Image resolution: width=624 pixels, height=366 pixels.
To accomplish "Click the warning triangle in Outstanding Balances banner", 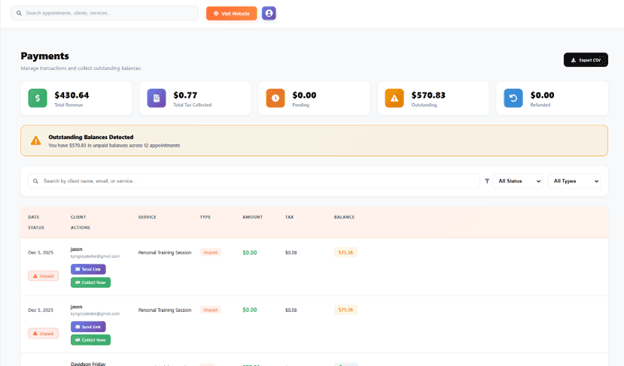I will [x=36, y=141].
